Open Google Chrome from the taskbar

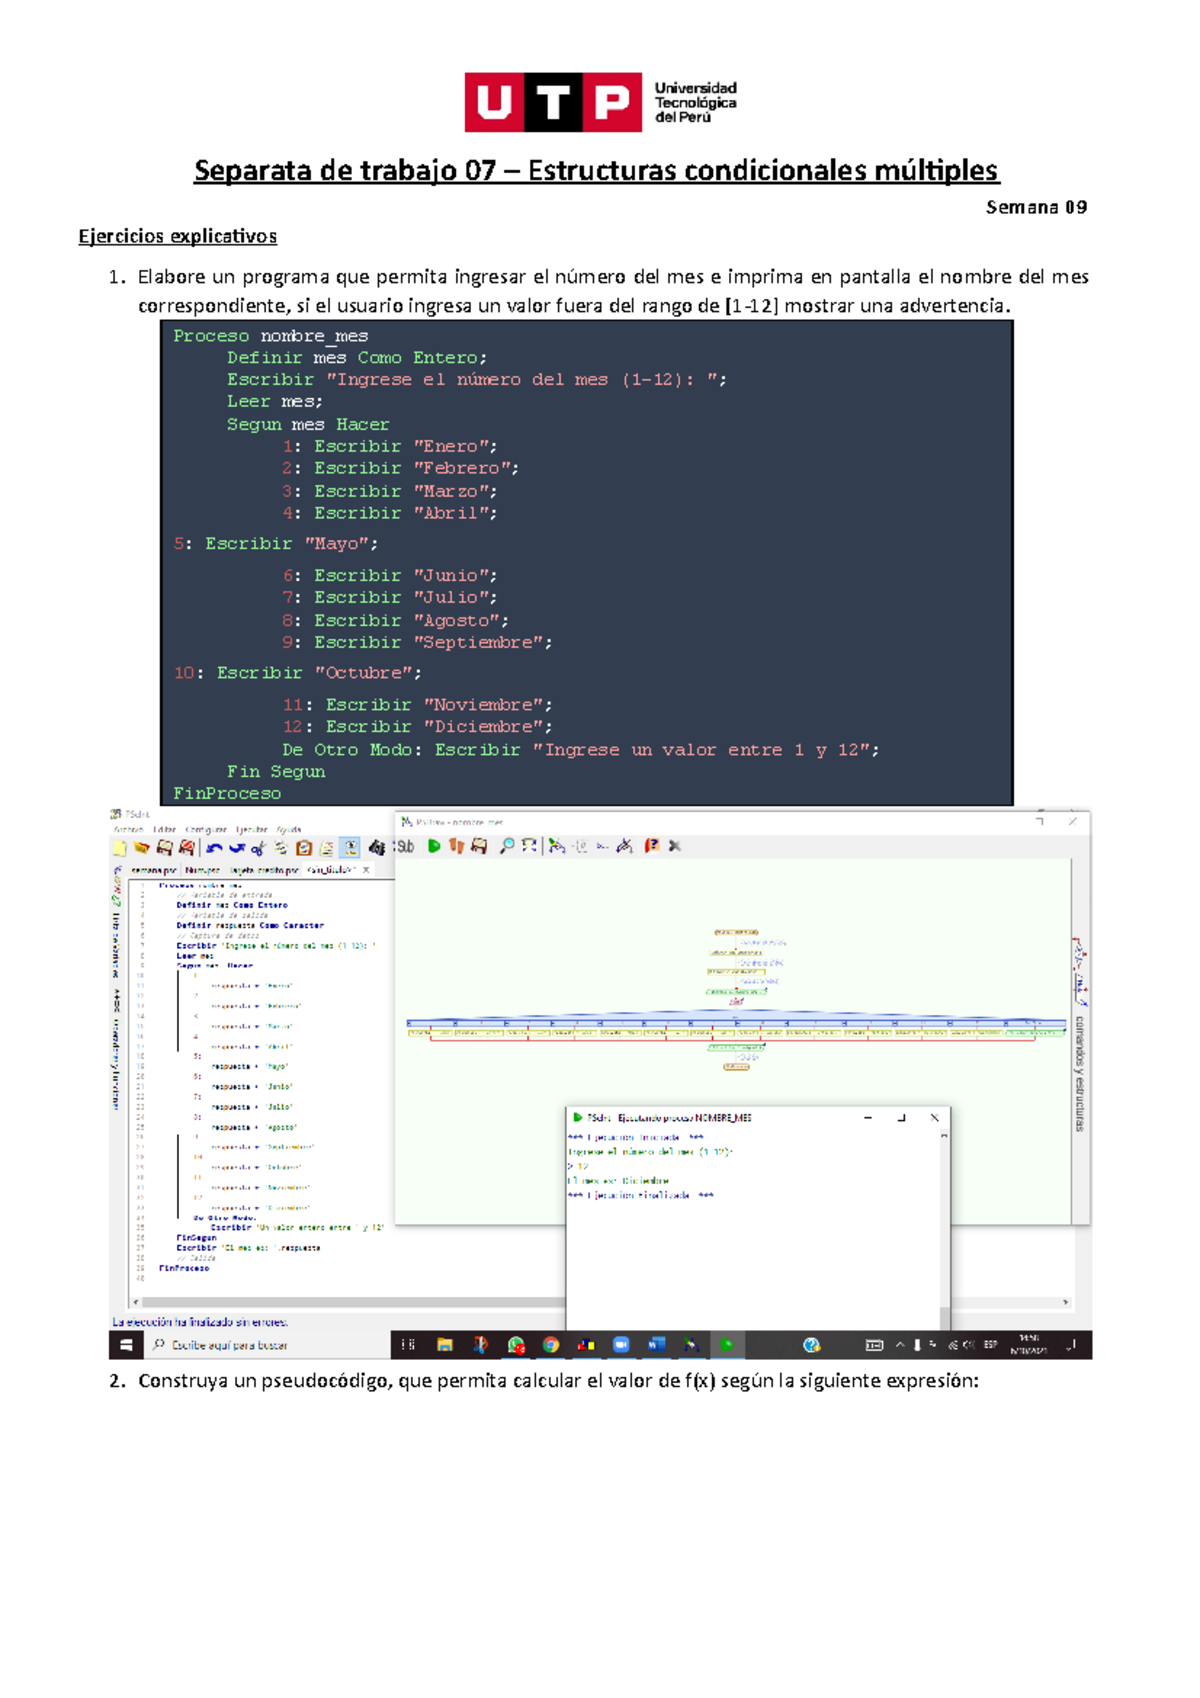point(551,1345)
